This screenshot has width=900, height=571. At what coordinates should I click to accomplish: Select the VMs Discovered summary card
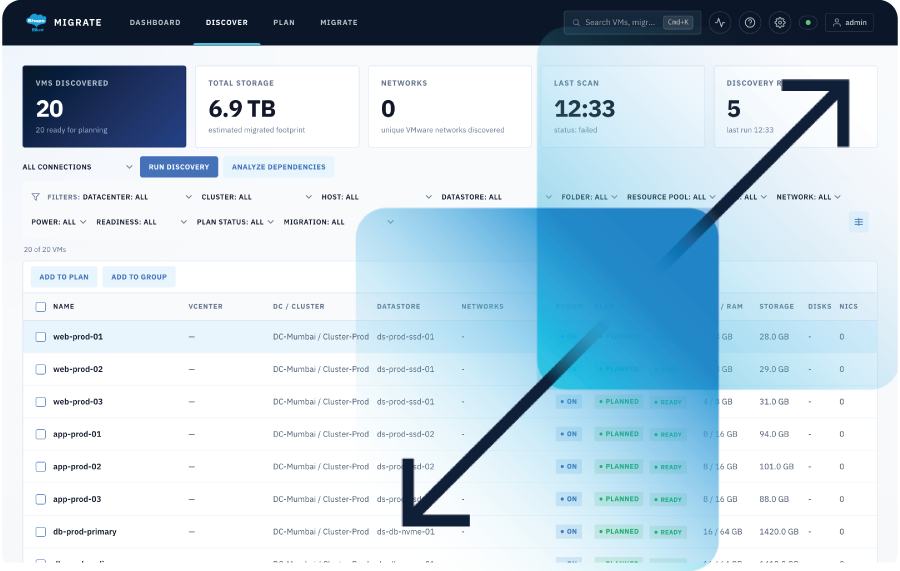pos(104,106)
